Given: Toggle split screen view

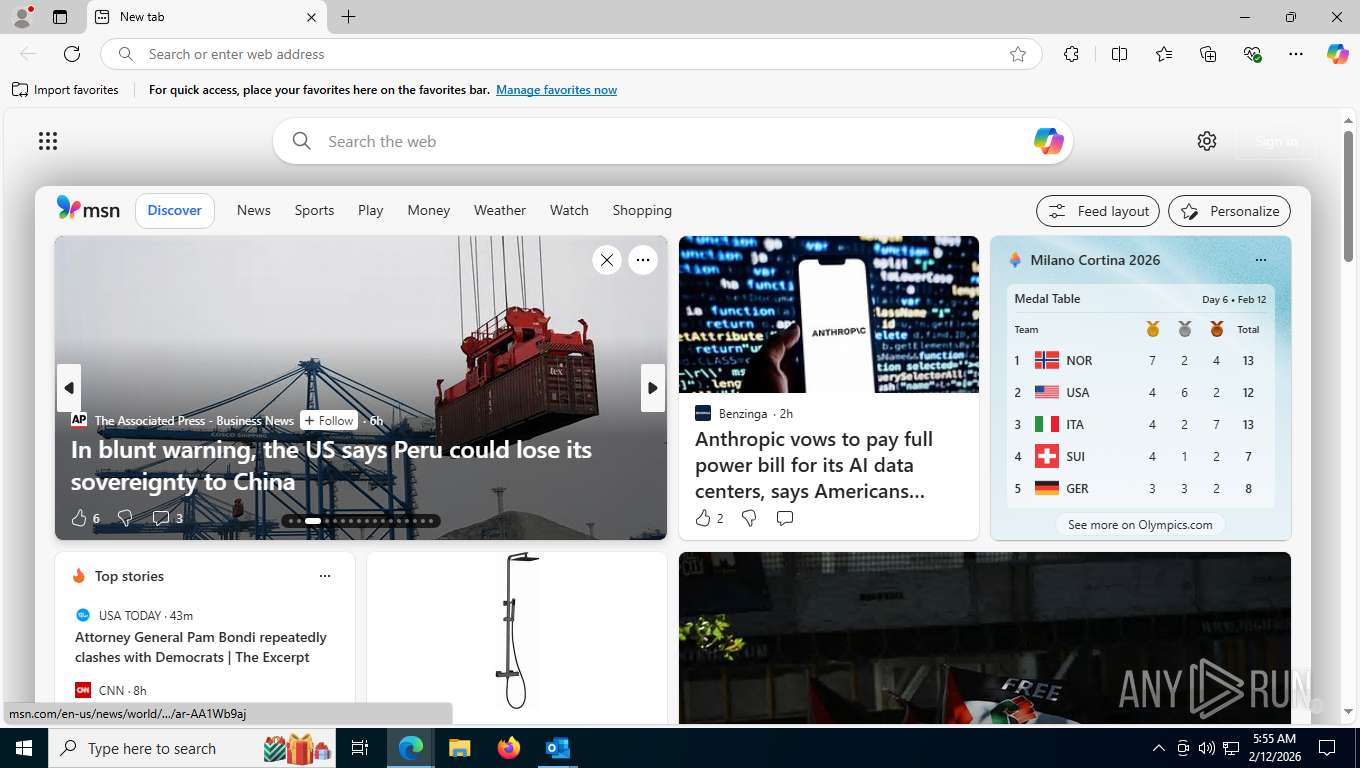Looking at the screenshot, I should (x=1119, y=54).
